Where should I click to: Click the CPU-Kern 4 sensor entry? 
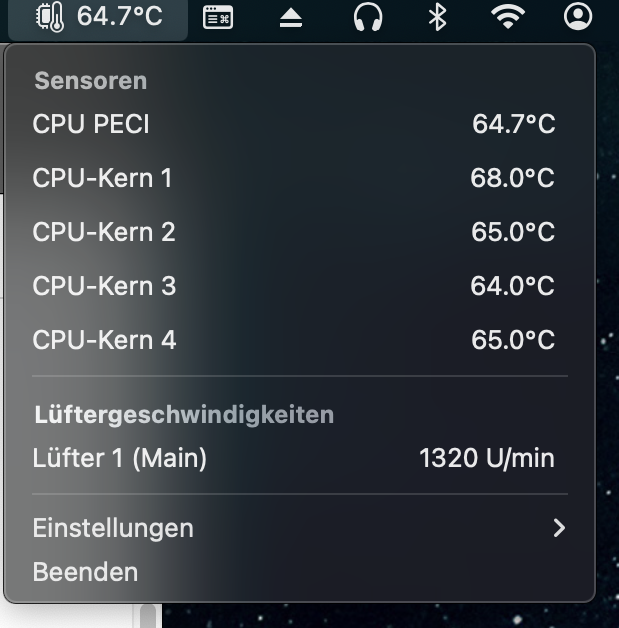click(104, 340)
